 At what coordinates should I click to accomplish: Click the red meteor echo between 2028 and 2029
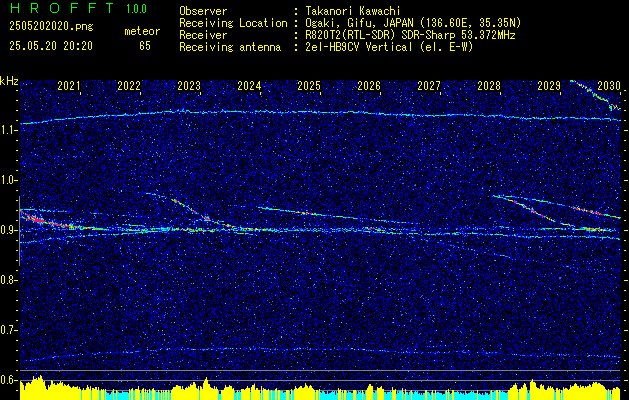click(534, 210)
